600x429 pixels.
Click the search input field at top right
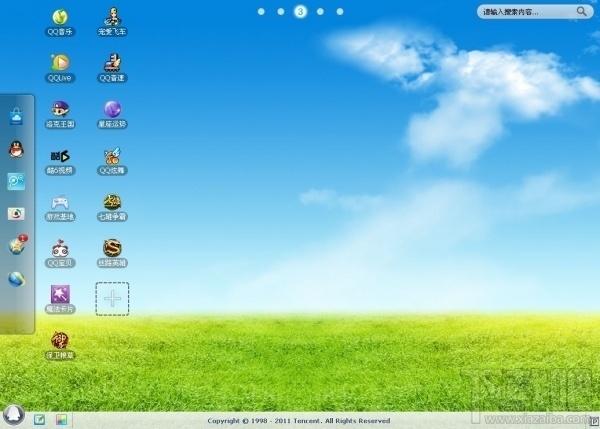click(535, 12)
